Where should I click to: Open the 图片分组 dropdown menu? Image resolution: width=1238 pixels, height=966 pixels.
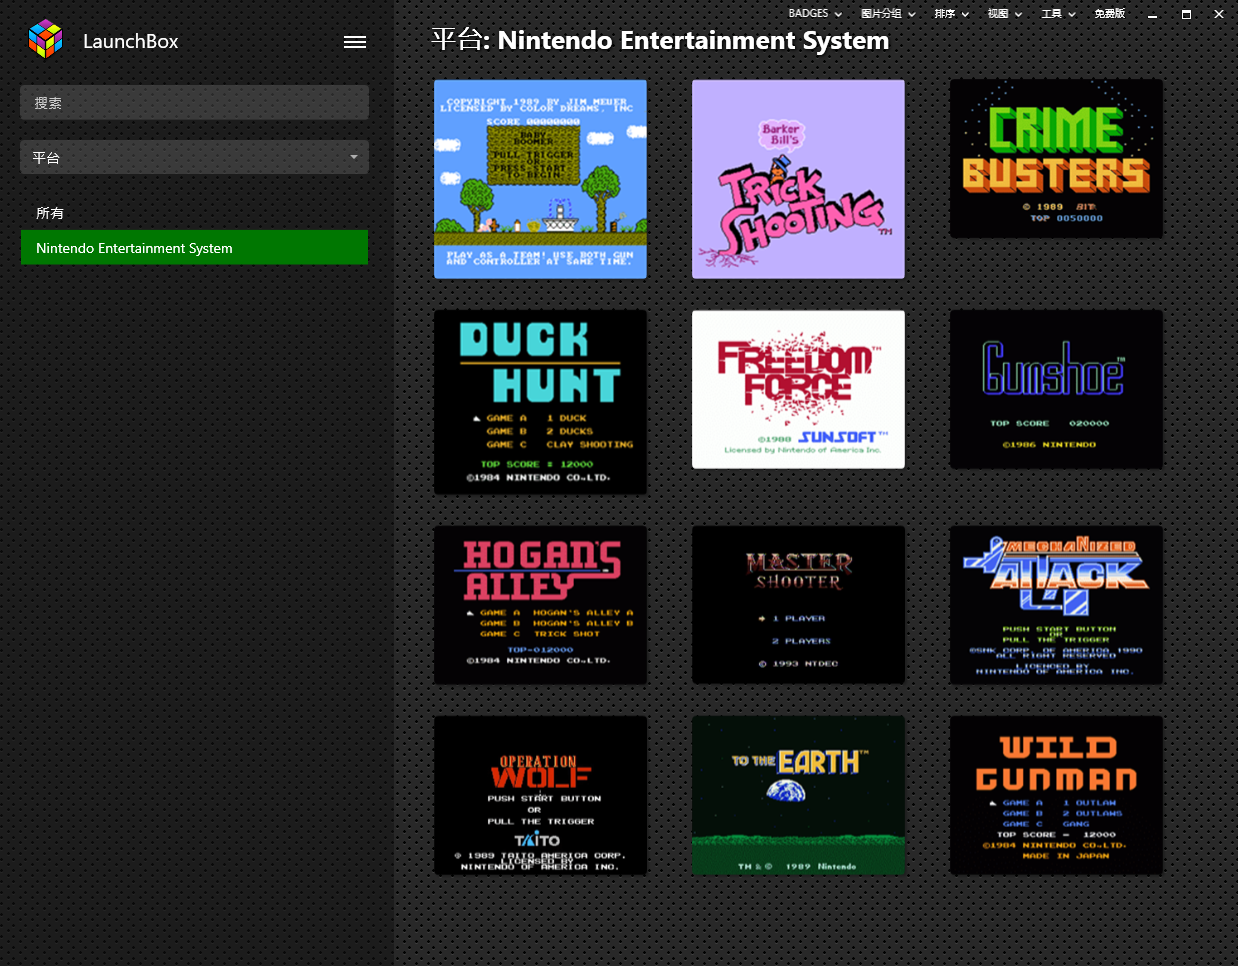(887, 14)
